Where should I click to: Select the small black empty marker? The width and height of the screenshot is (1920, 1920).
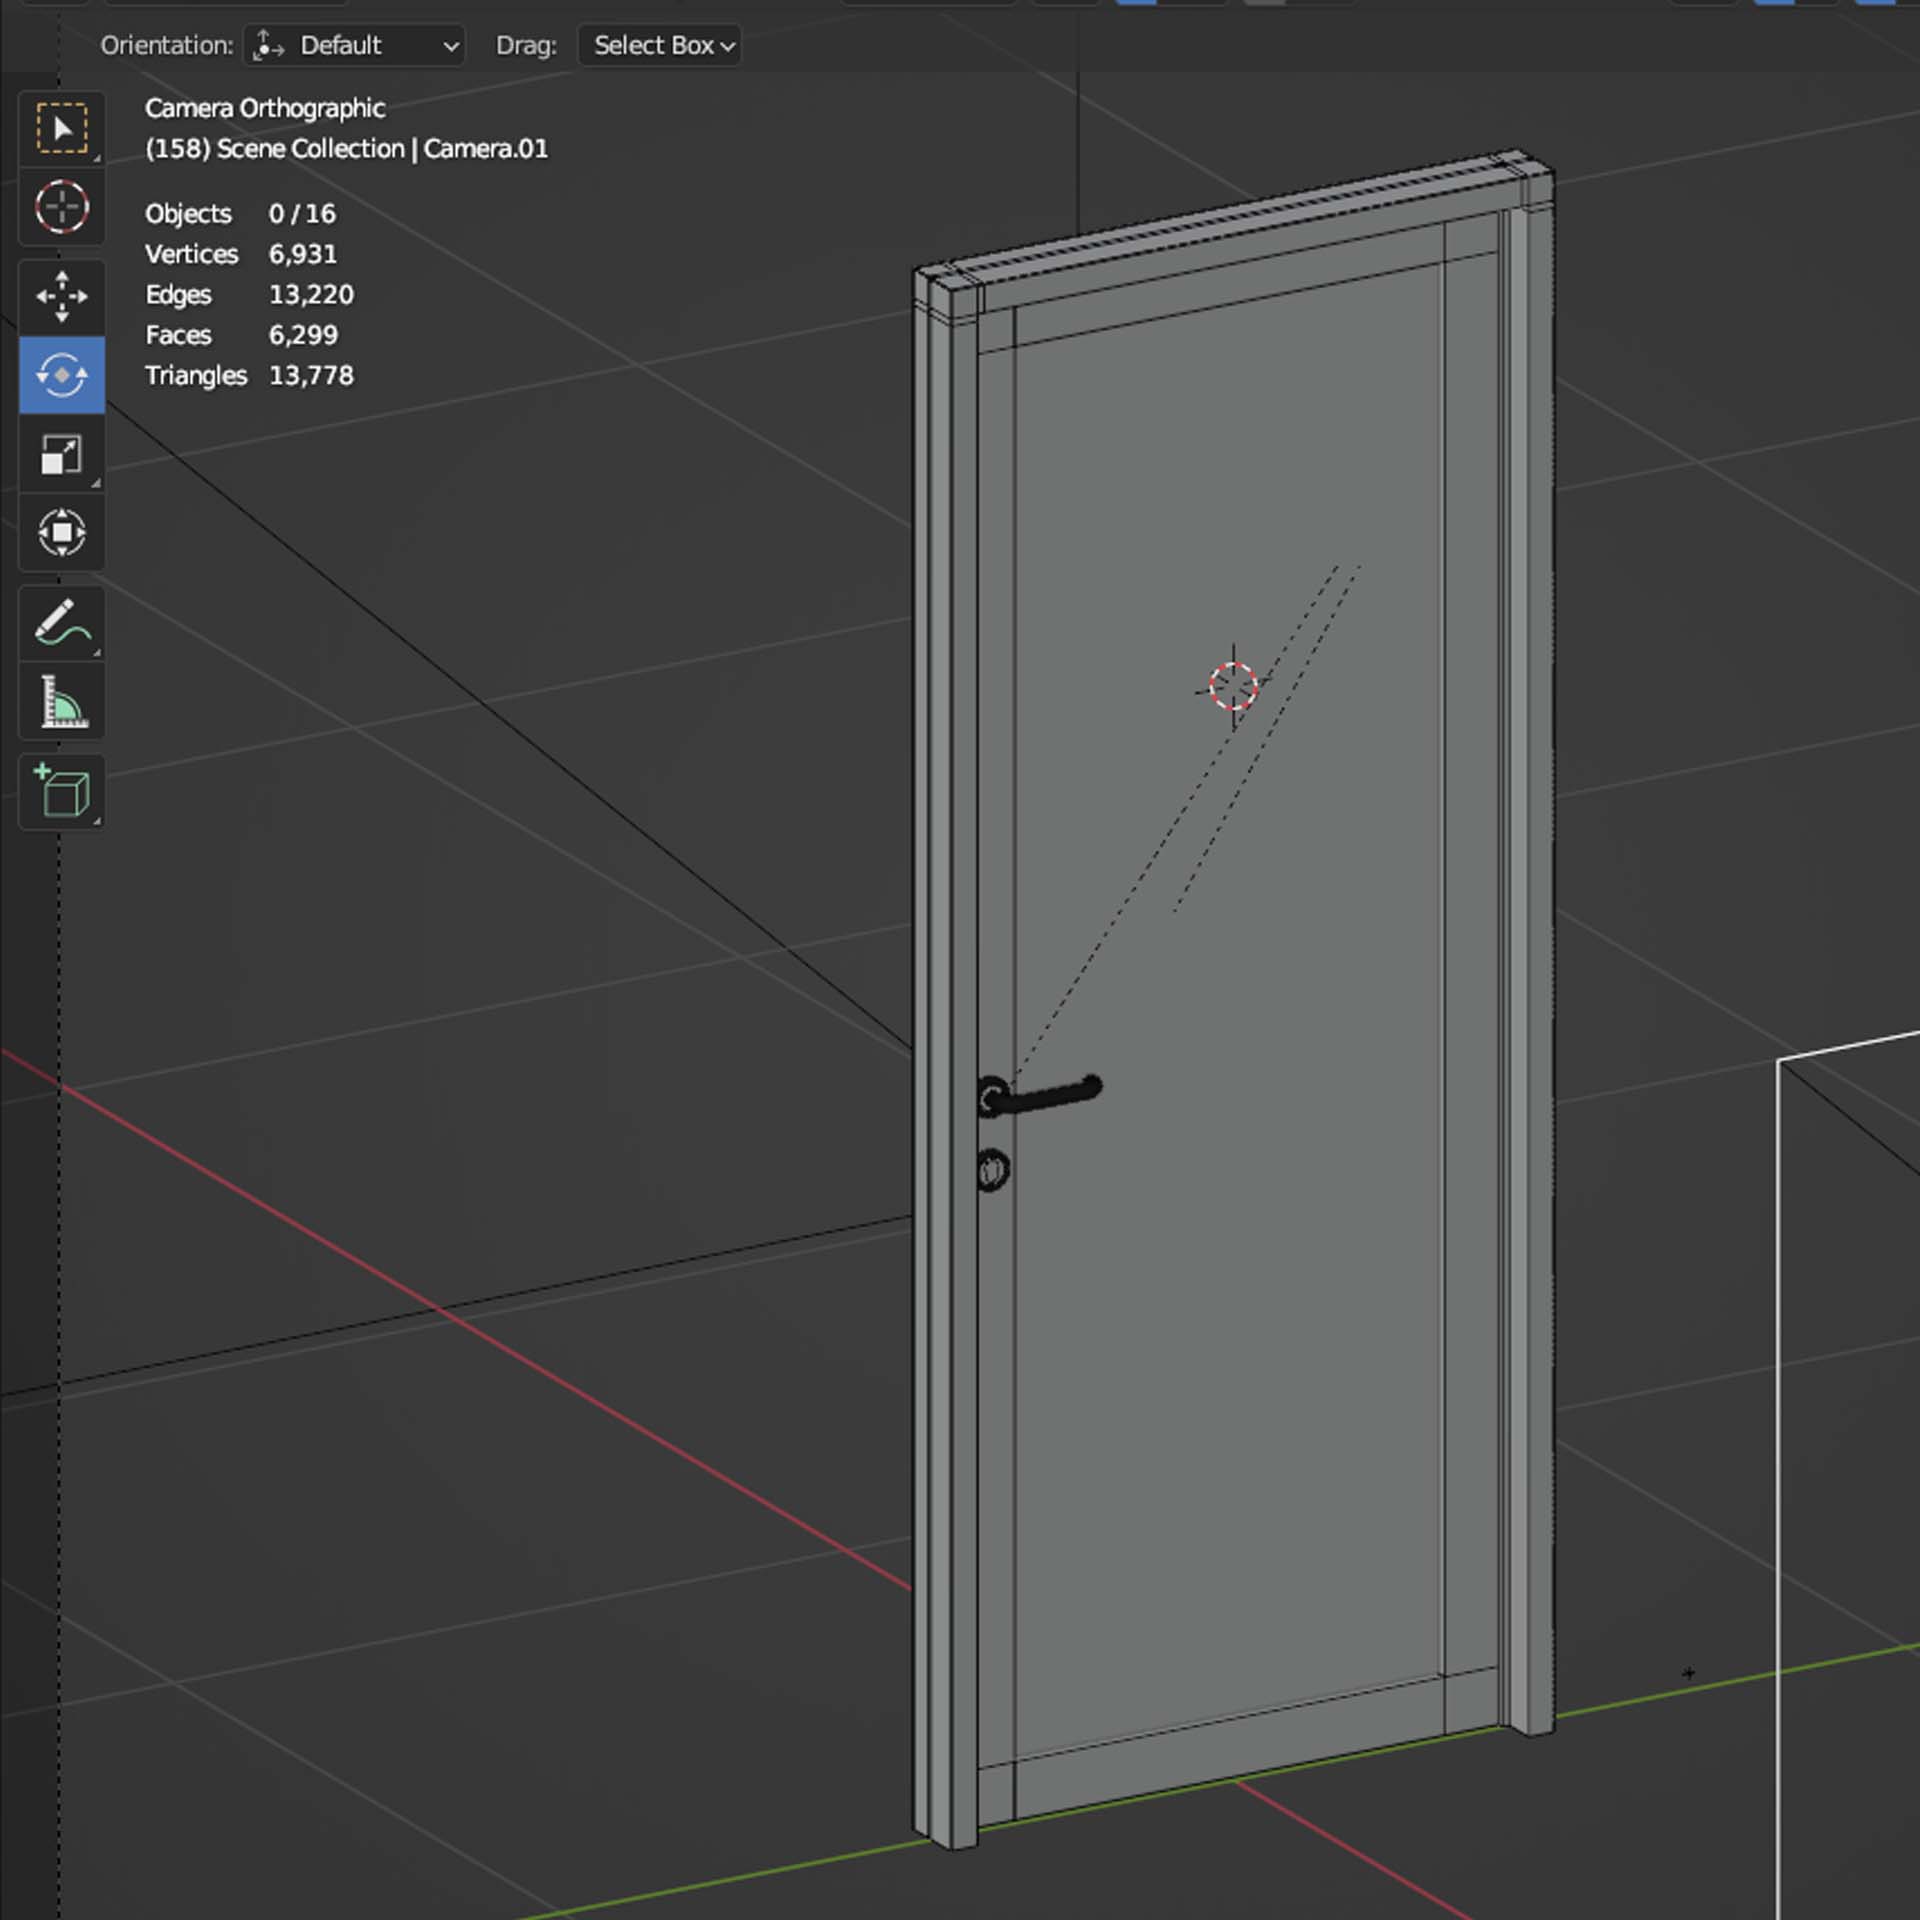pyautogui.click(x=1689, y=1672)
